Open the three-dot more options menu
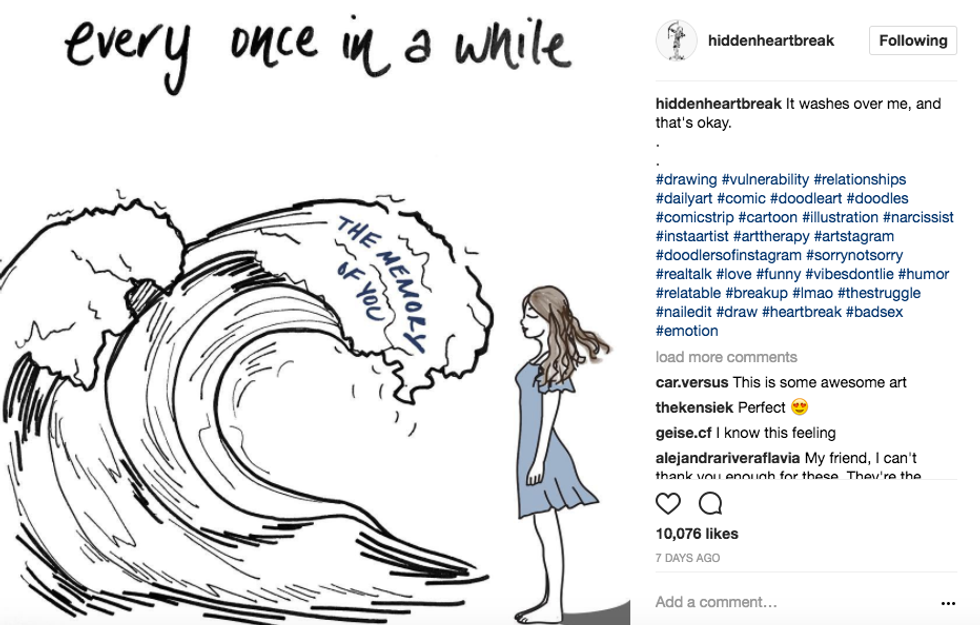This screenshot has width=980, height=625. point(948,603)
